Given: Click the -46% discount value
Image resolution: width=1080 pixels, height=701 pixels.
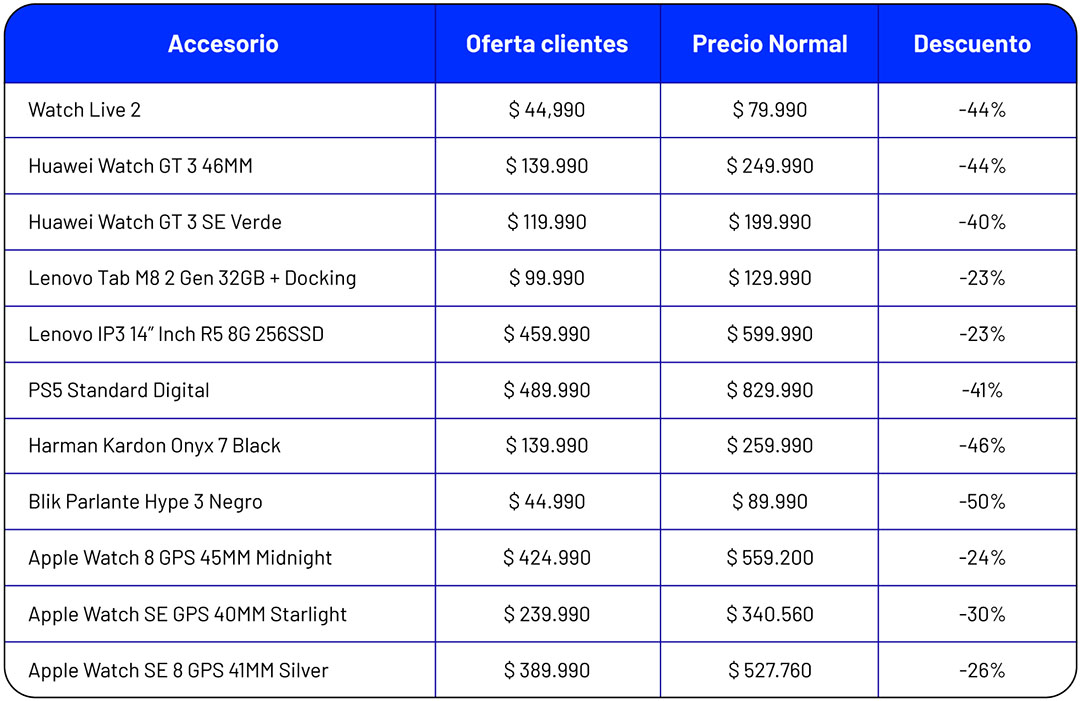Looking at the screenshot, I should click(981, 446).
